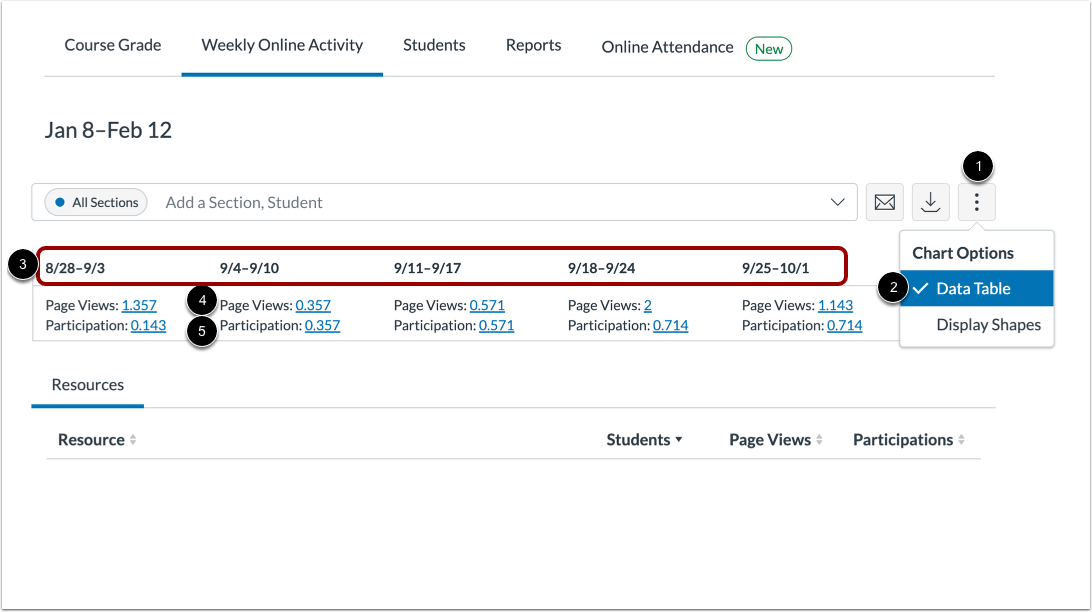Sort by the Page Views column arrows

[x=818, y=439]
